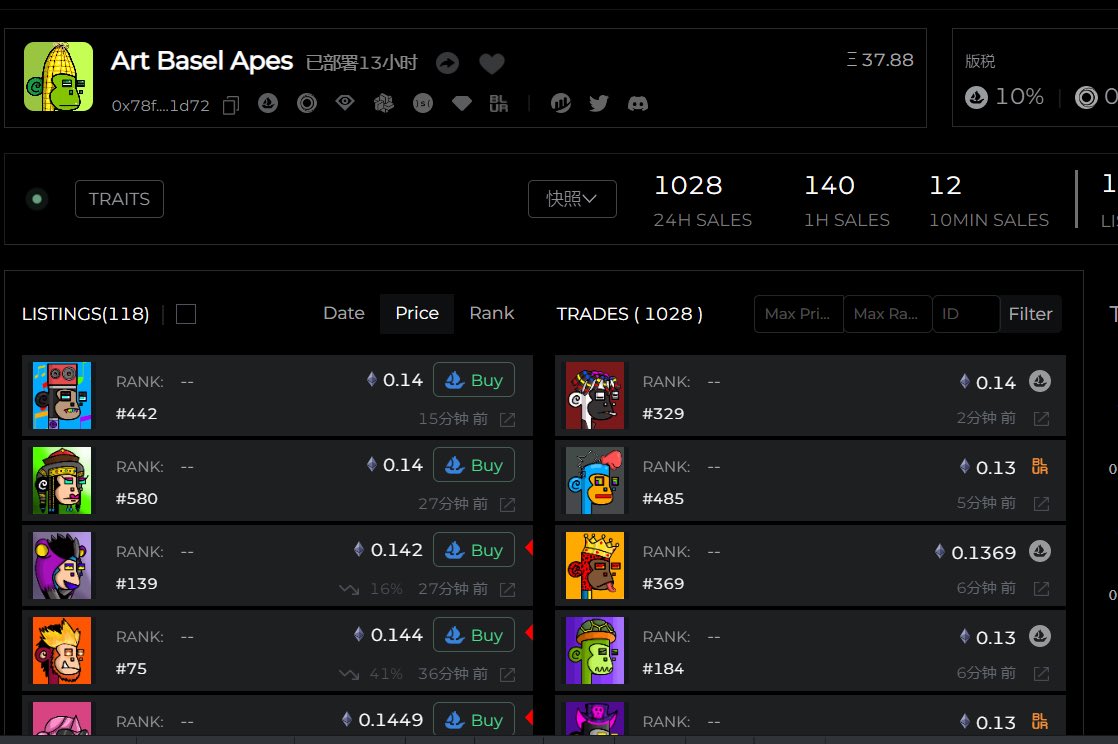Viewport: 1118px width, 744px height.
Task: Favorite the collection with the heart icon
Action: (x=492, y=63)
